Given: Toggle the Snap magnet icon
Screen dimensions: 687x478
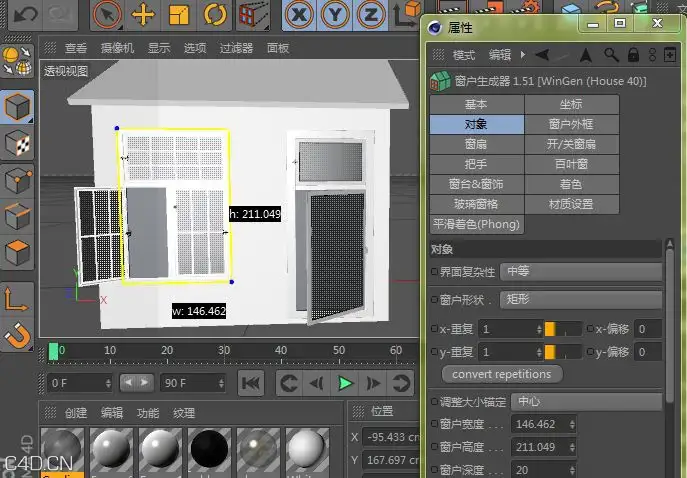Looking at the screenshot, I should (x=17, y=335).
